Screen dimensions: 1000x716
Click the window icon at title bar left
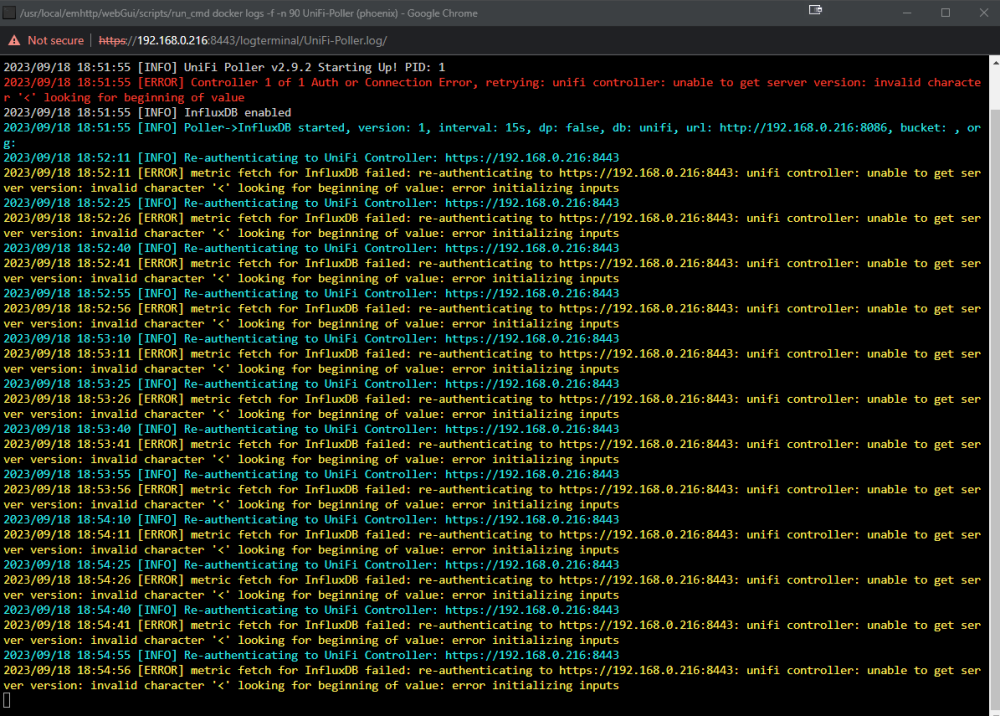click(x=9, y=13)
